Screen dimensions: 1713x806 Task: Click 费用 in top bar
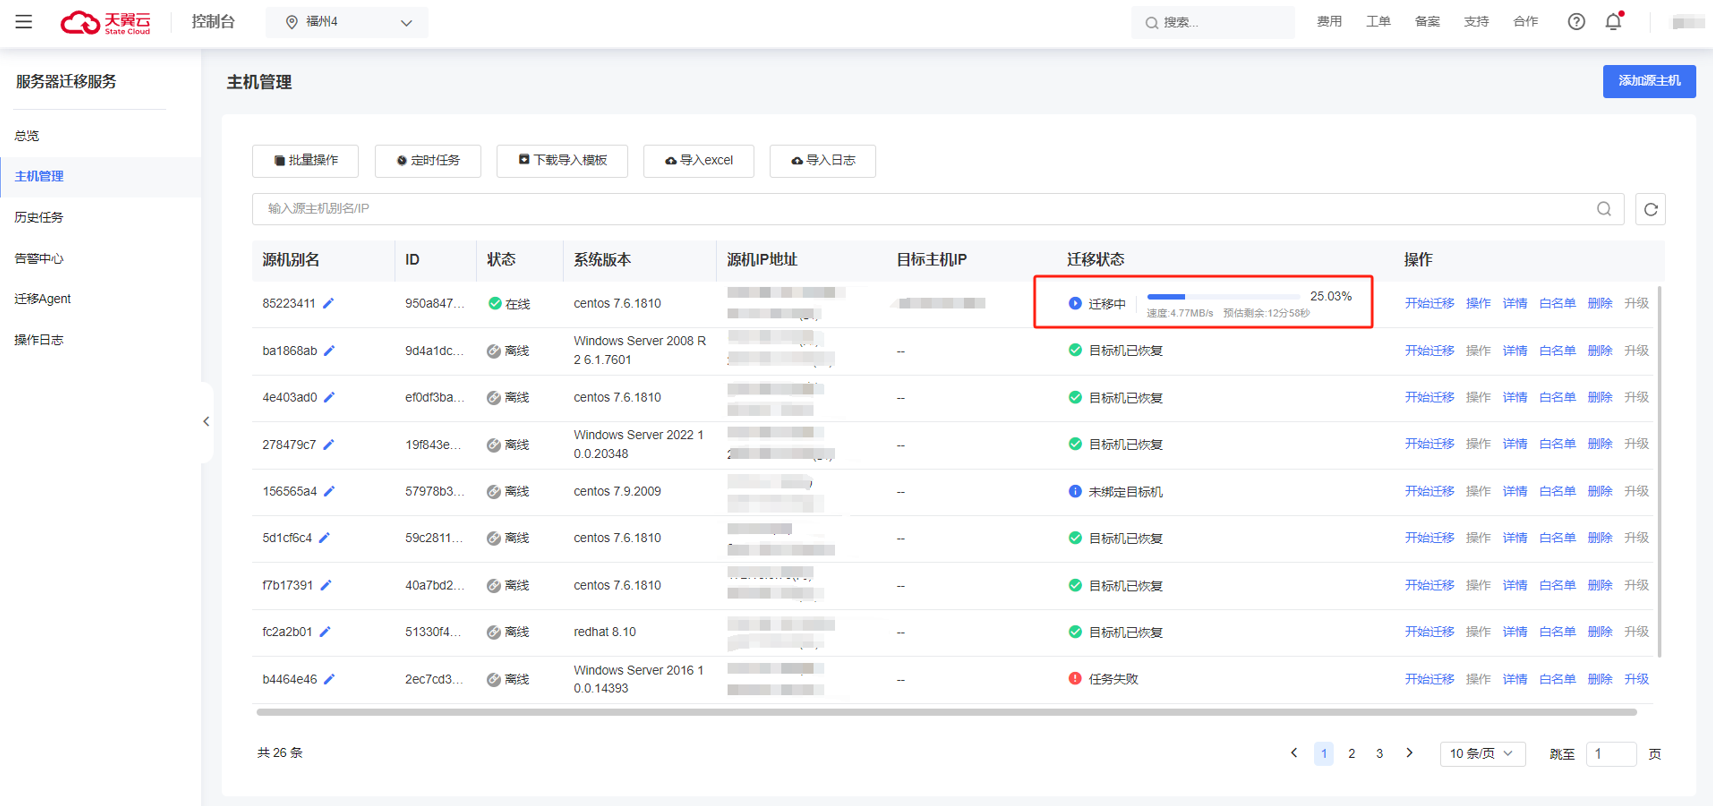1329,21
